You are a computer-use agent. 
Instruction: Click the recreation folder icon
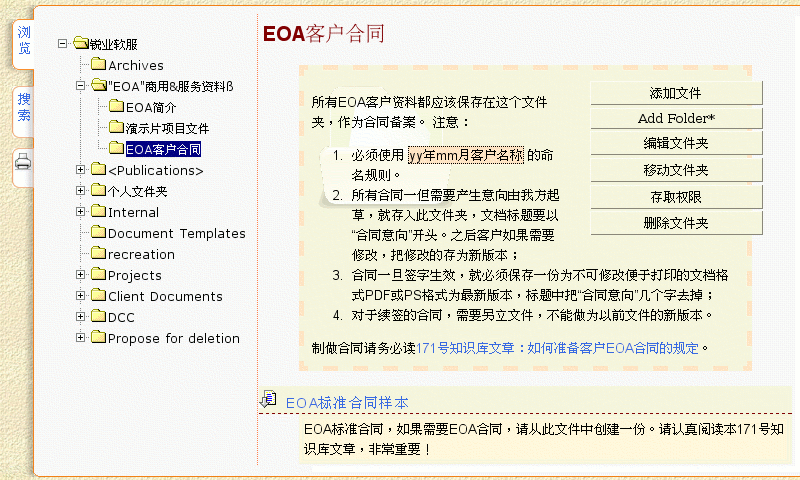[98, 254]
